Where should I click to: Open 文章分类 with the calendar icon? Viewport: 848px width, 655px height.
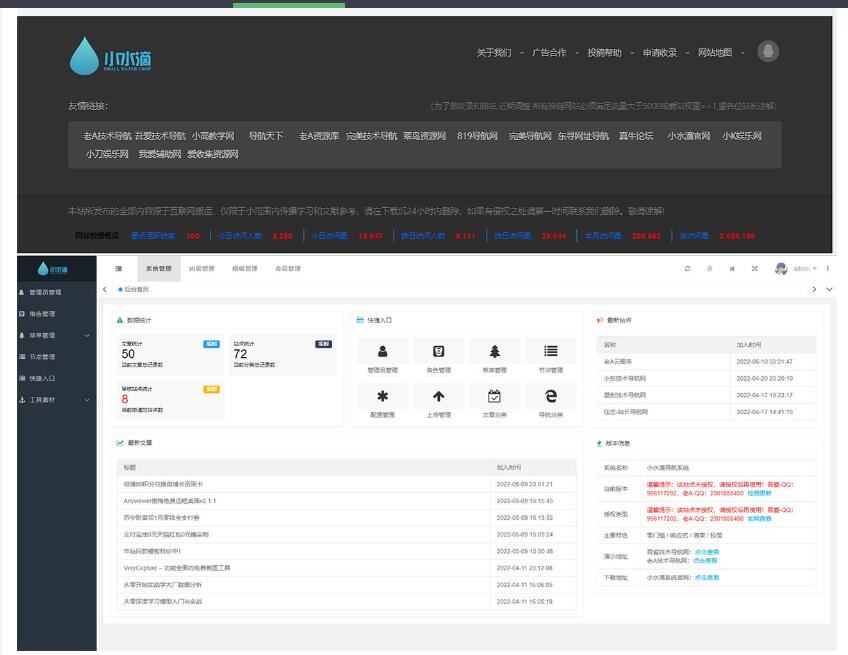[x=494, y=395]
